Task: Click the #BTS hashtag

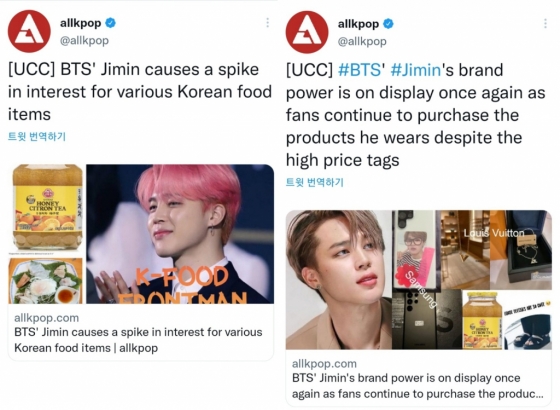Action: coord(359,70)
